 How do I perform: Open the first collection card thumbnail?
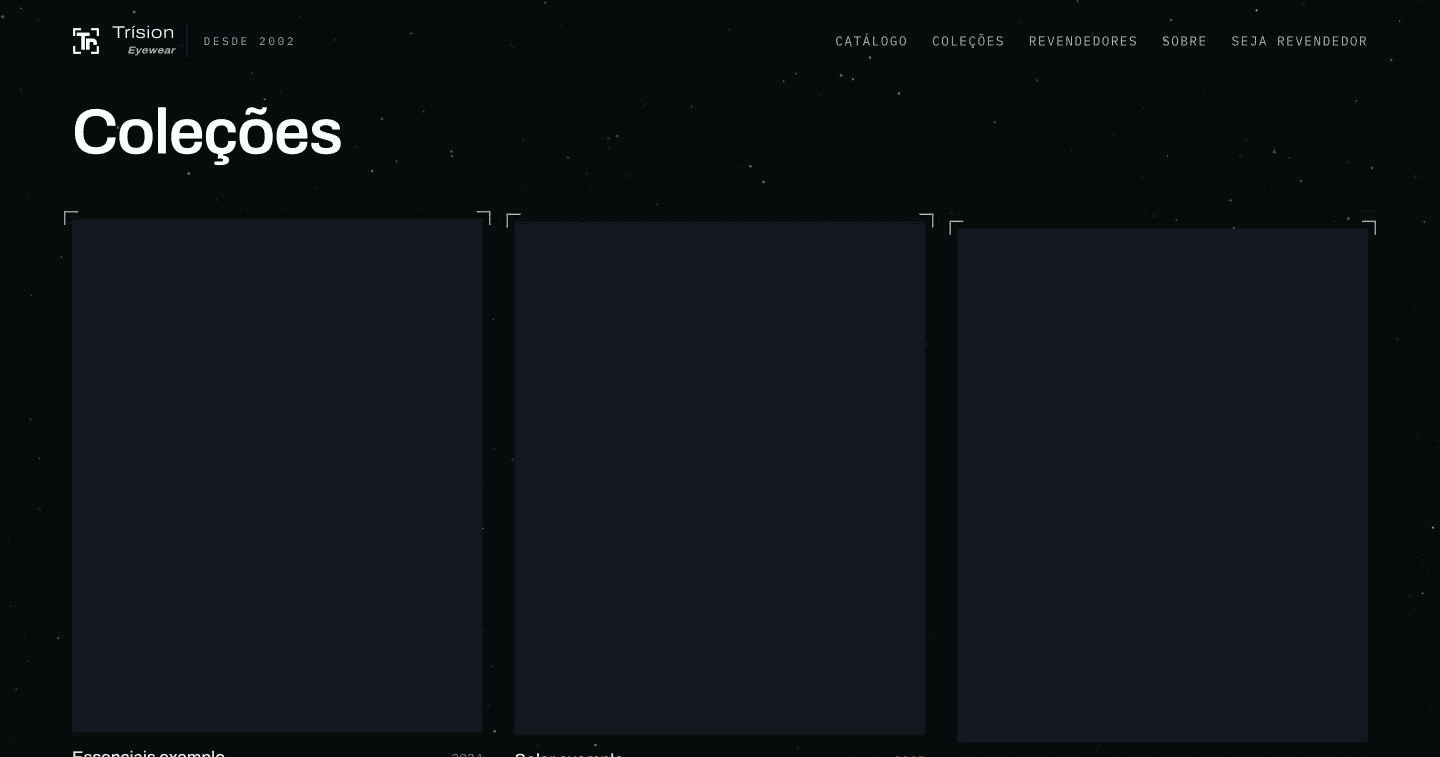pyautogui.click(x=277, y=476)
